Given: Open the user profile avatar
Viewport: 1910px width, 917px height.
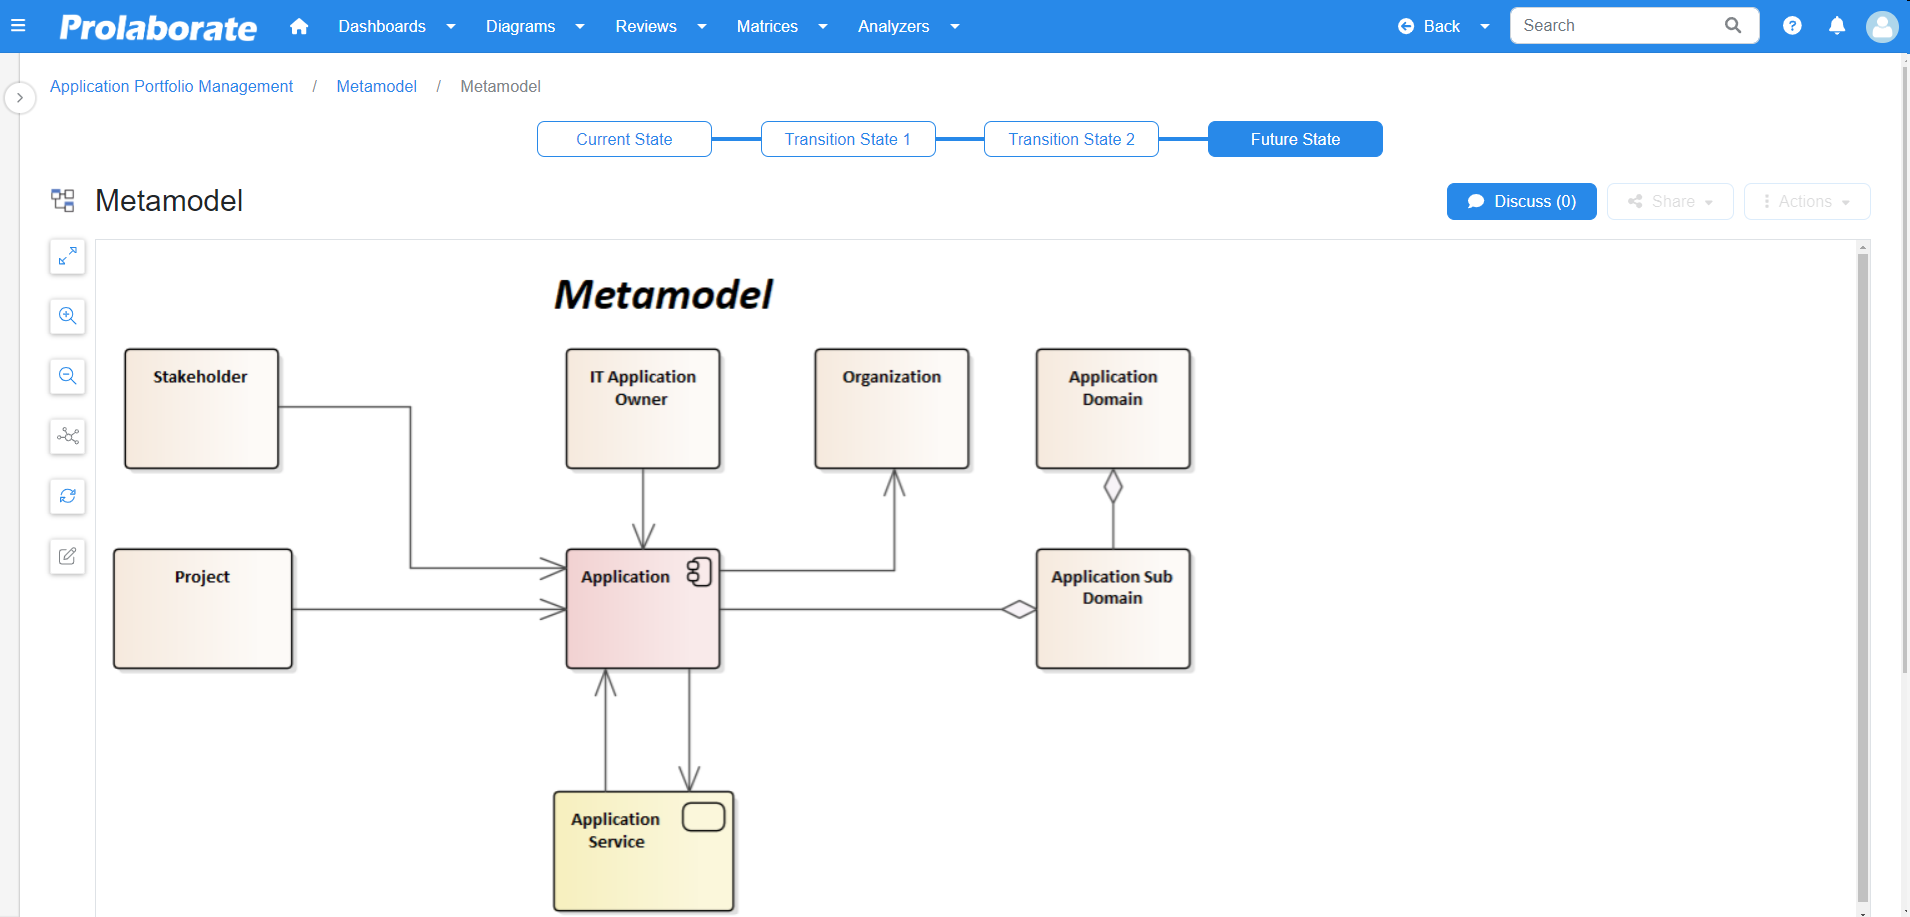Looking at the screenshot, I should point(1882,26).
